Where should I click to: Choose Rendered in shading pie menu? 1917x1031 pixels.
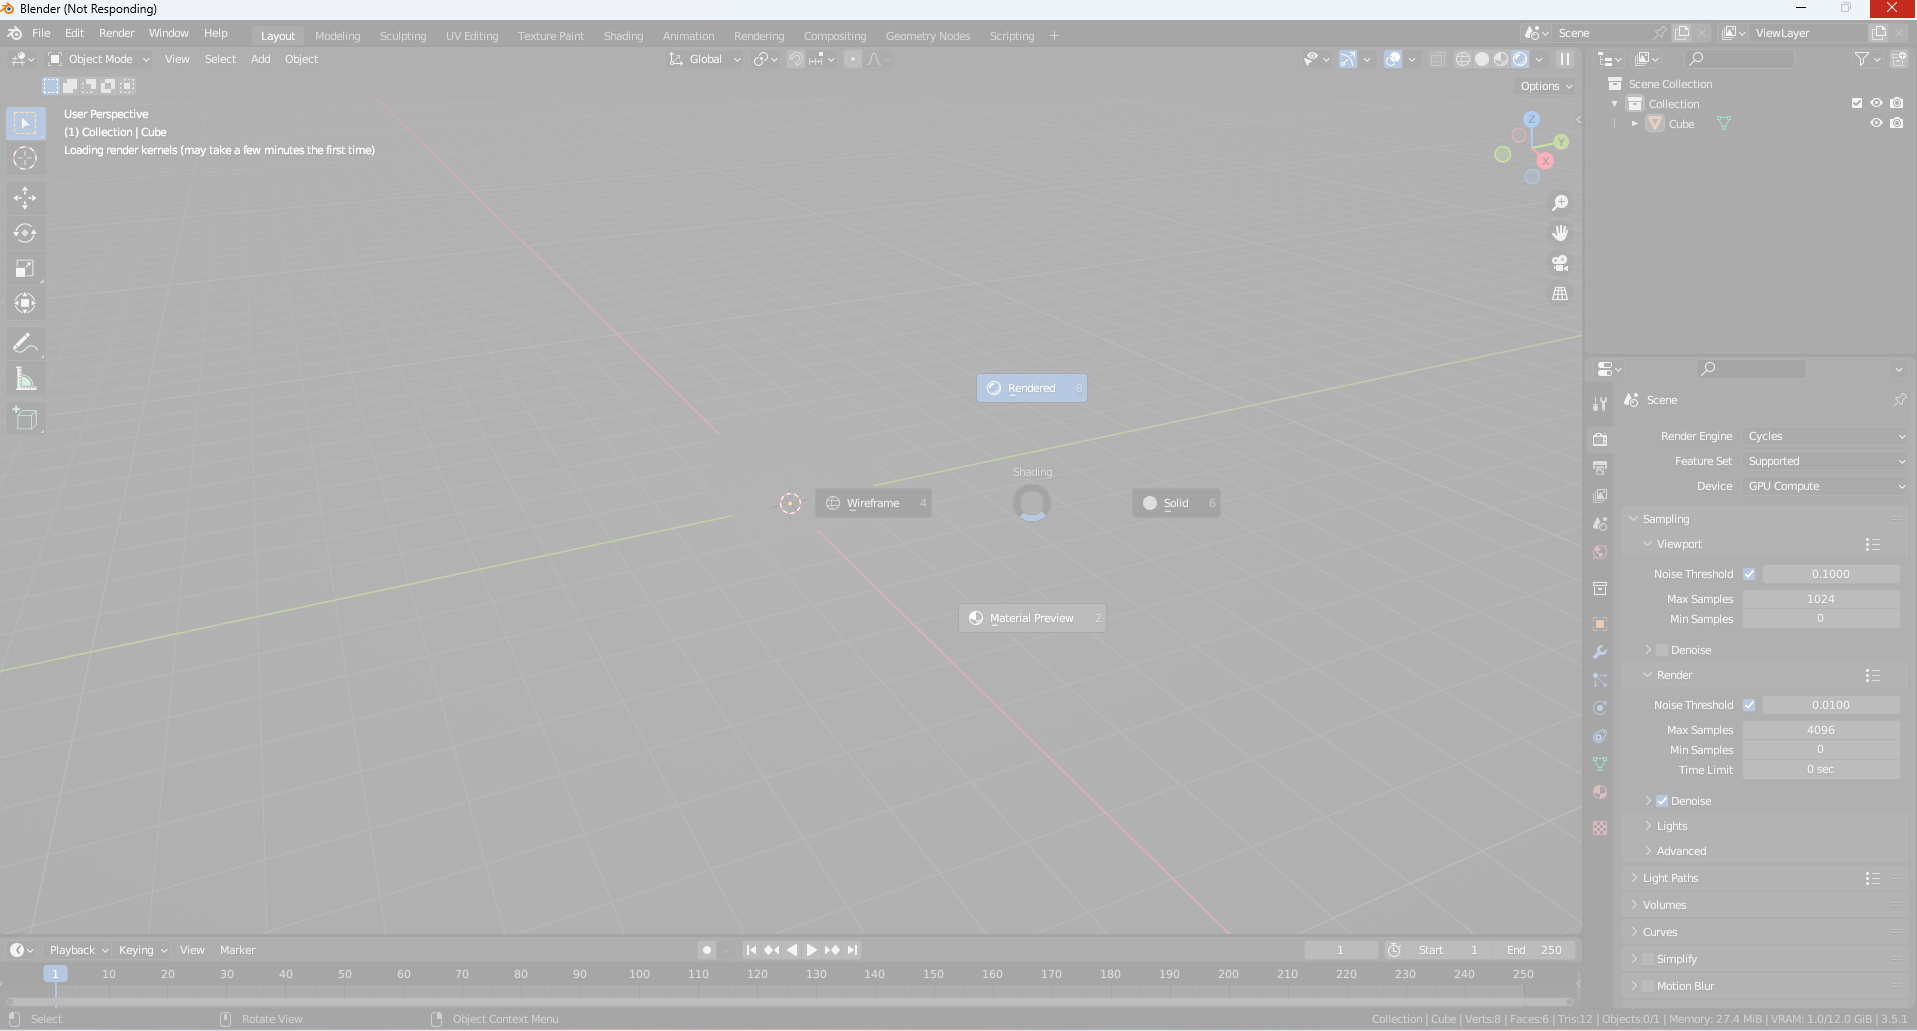tap(1031, 388)
